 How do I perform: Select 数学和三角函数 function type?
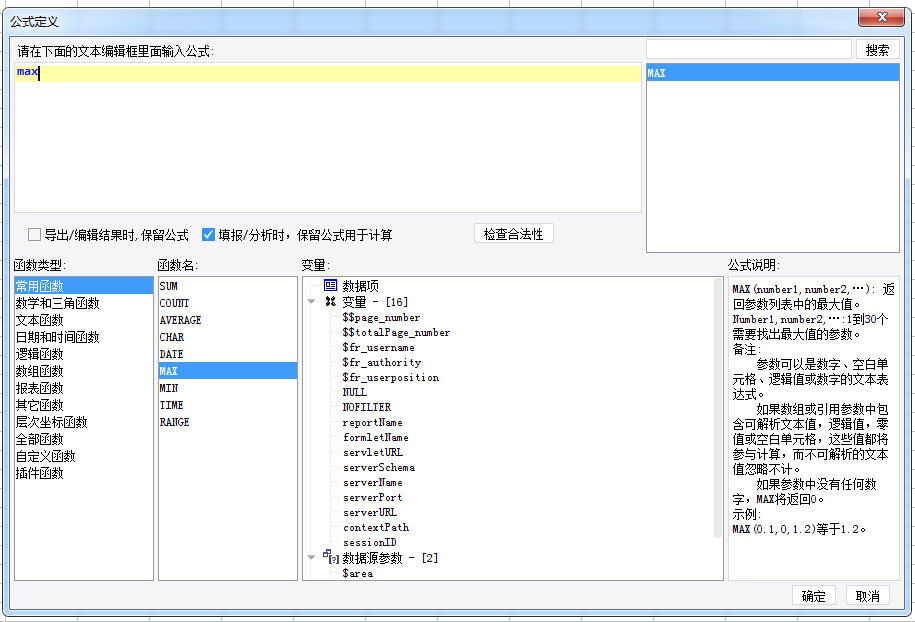click(84, 303)
